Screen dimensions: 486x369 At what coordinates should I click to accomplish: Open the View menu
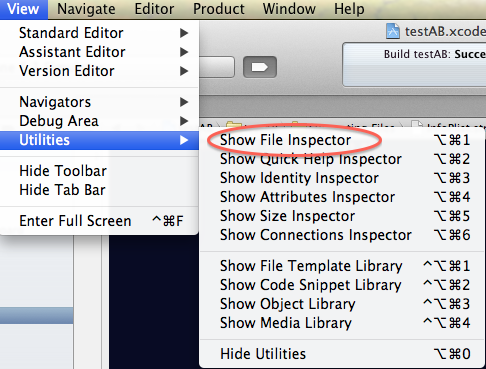[x=23, y=9]
